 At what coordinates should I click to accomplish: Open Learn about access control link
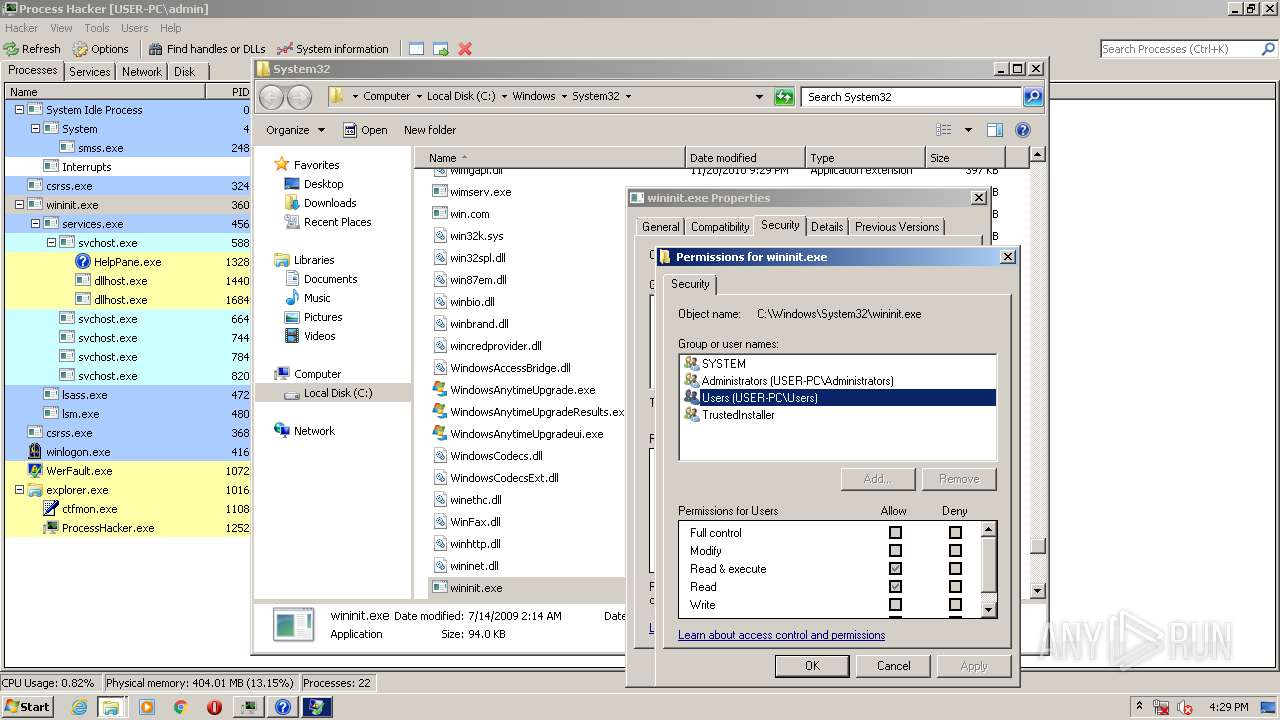[x=781, y=635]
